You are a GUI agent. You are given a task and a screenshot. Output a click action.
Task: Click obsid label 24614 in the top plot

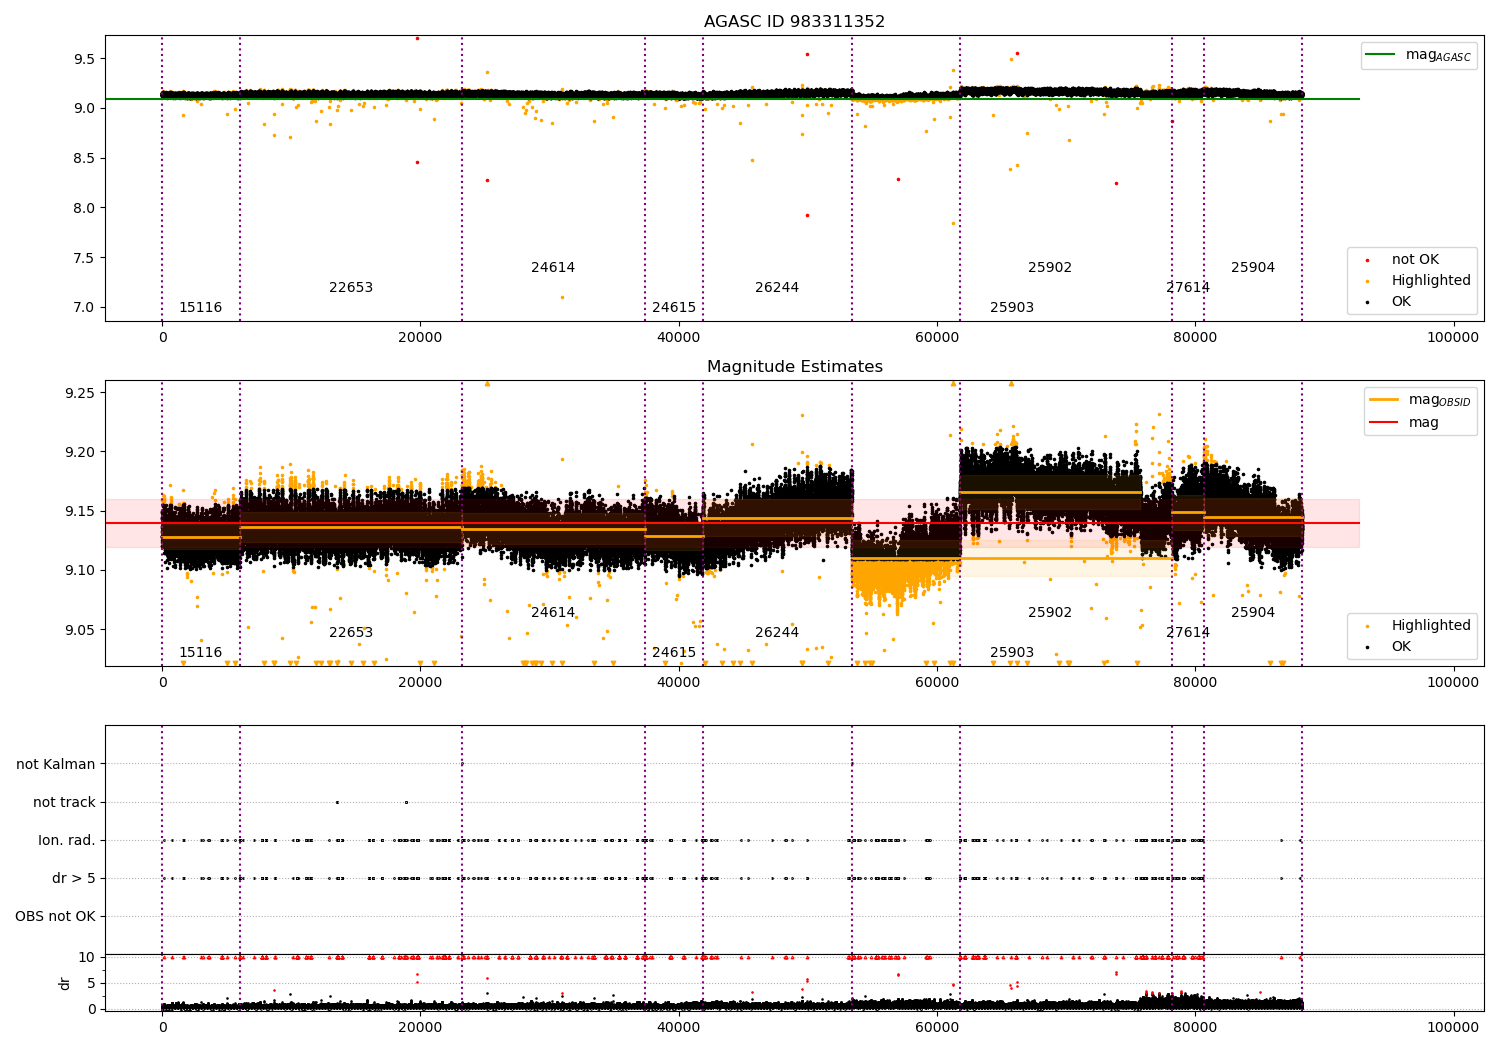point(553,268)
